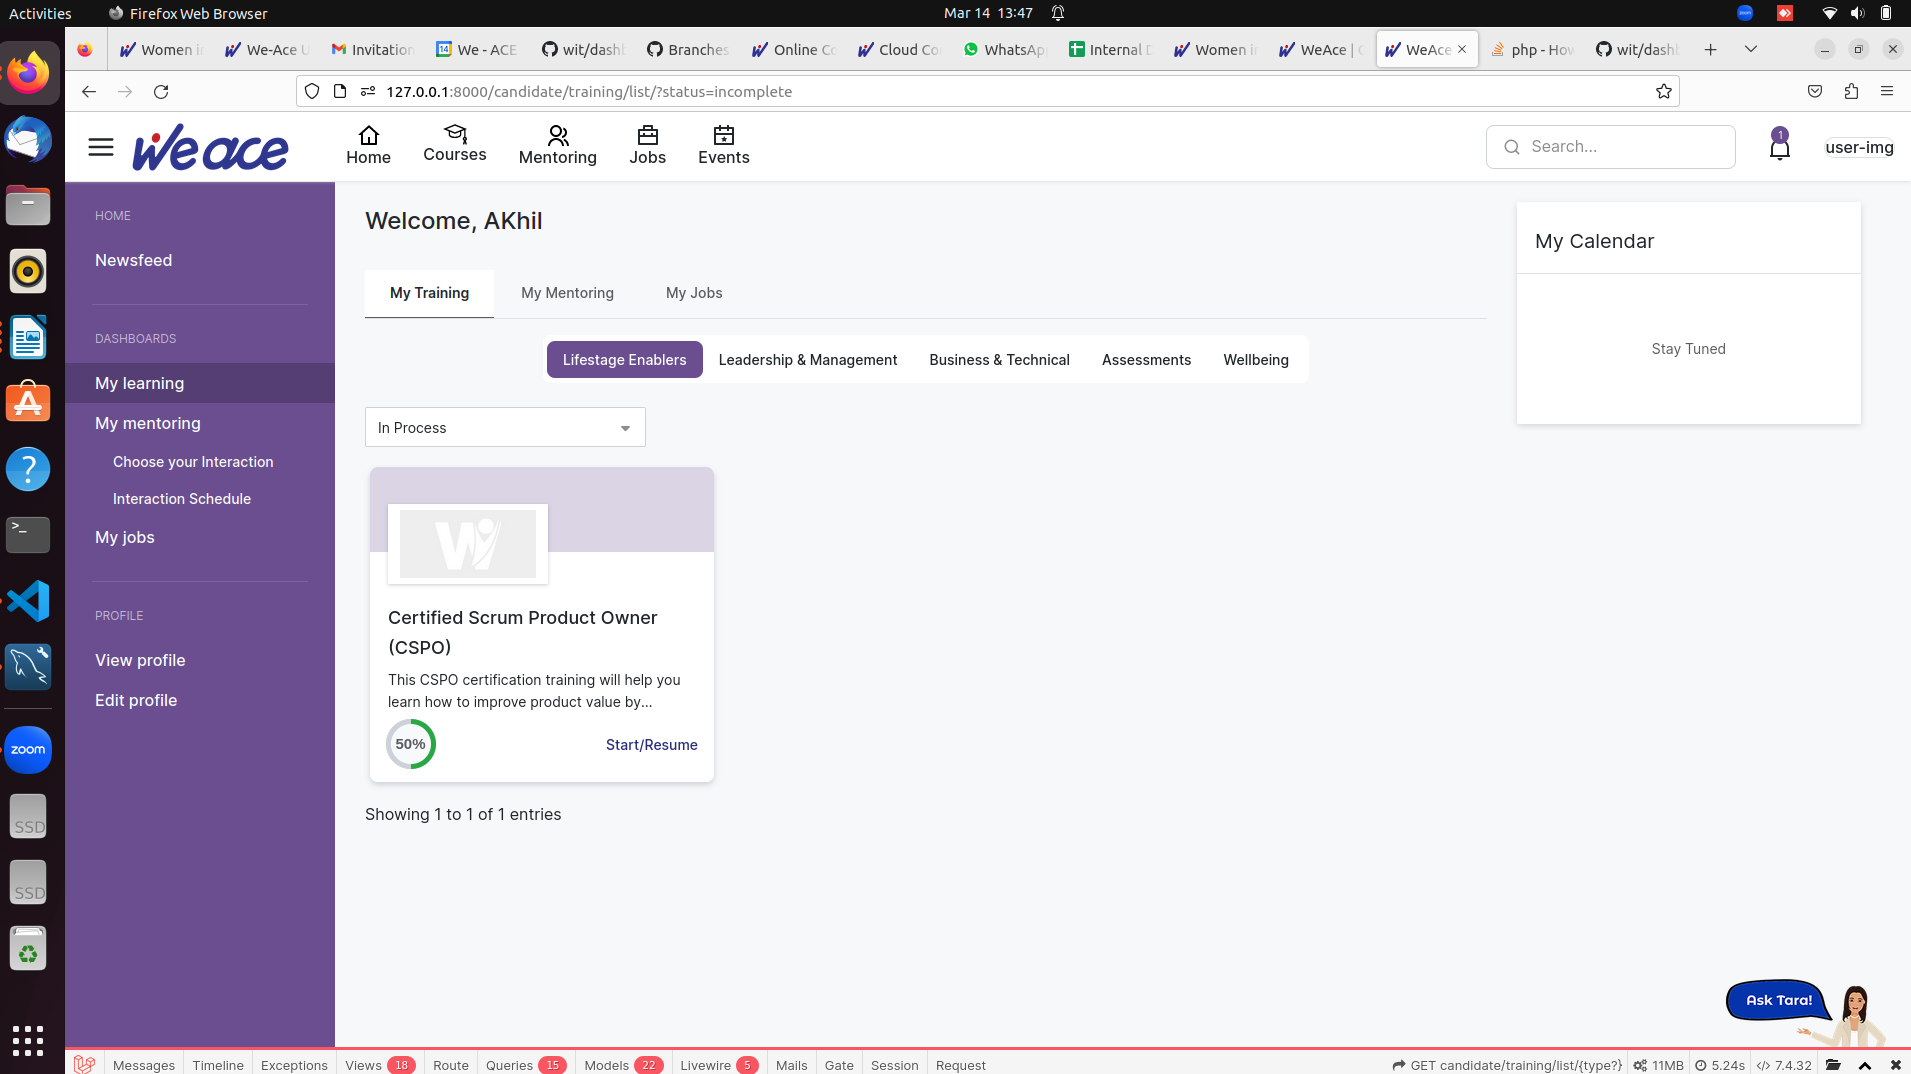Open Edit profile in the sidebar

136,700
